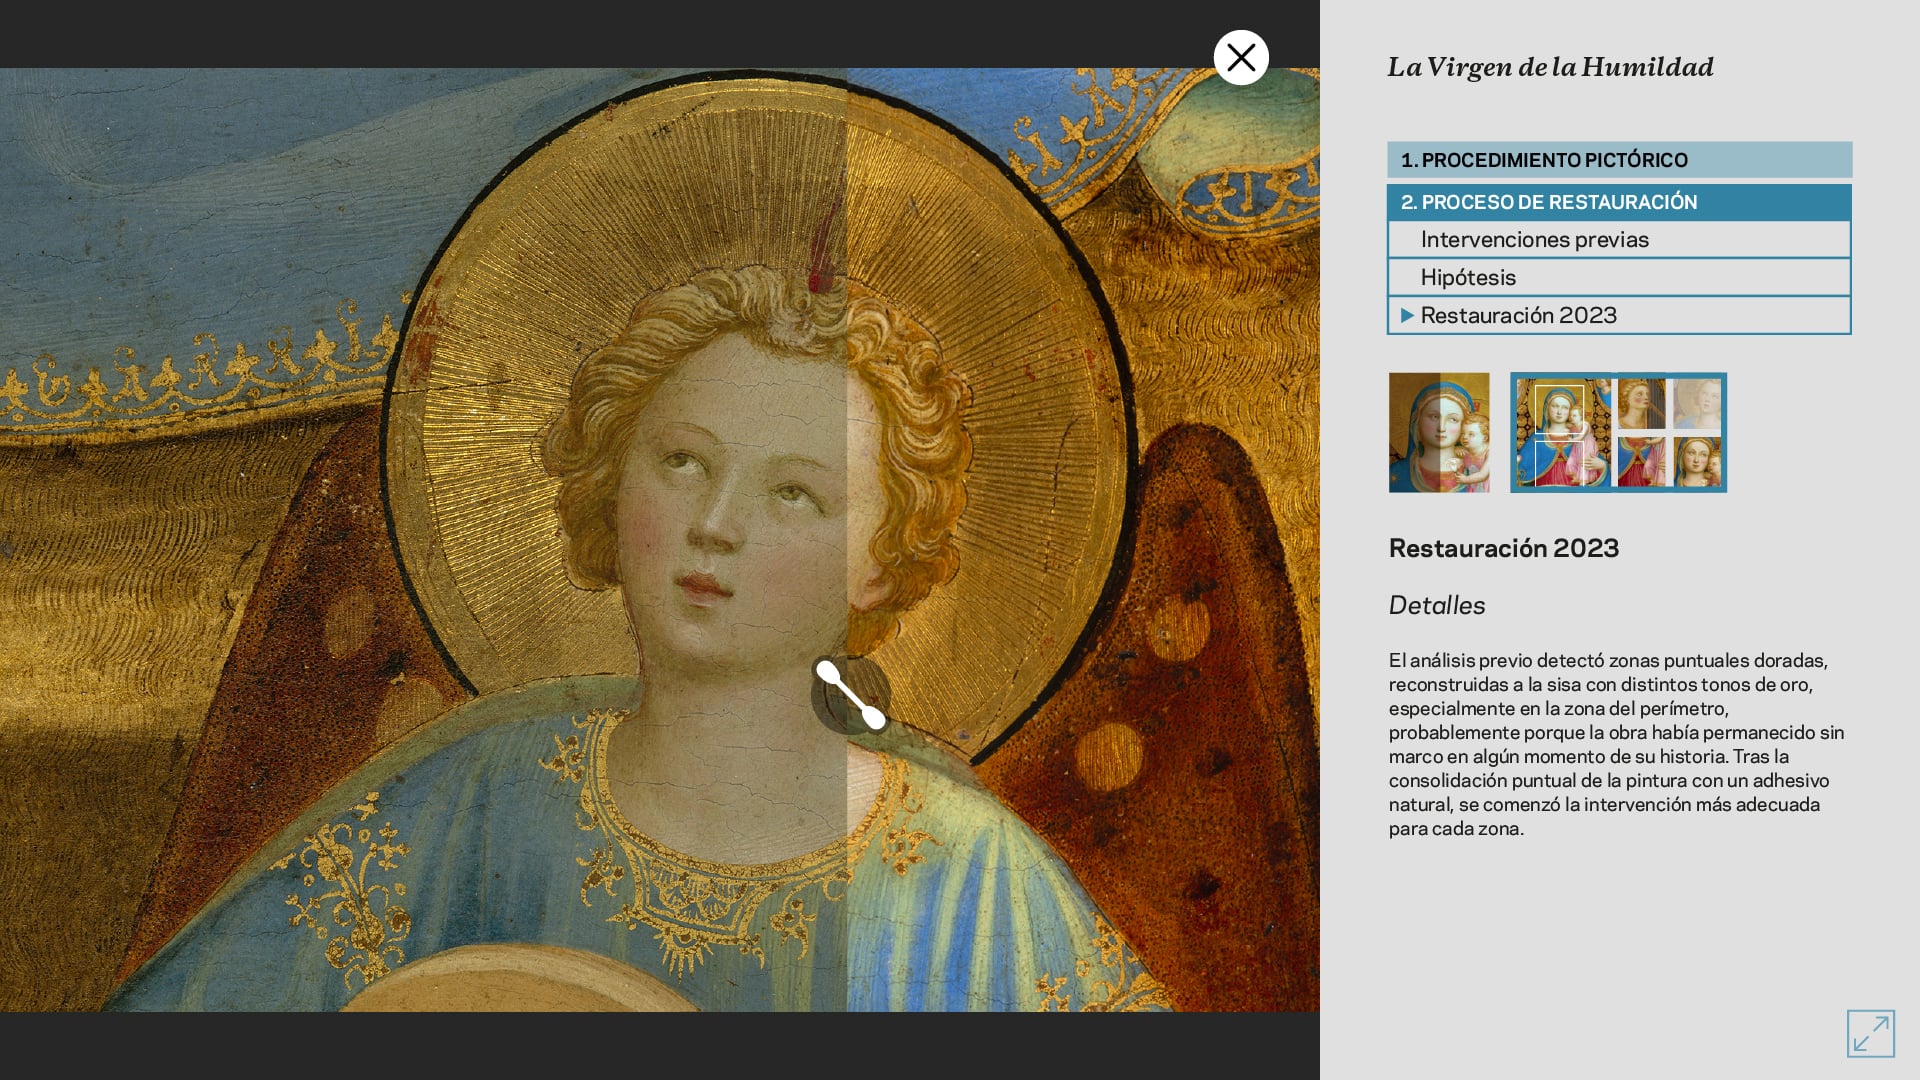The height and width of the screenshot is (1080, 1920).
Task: Open section 2. Proceso de restauración
Action: [1619, 202]
